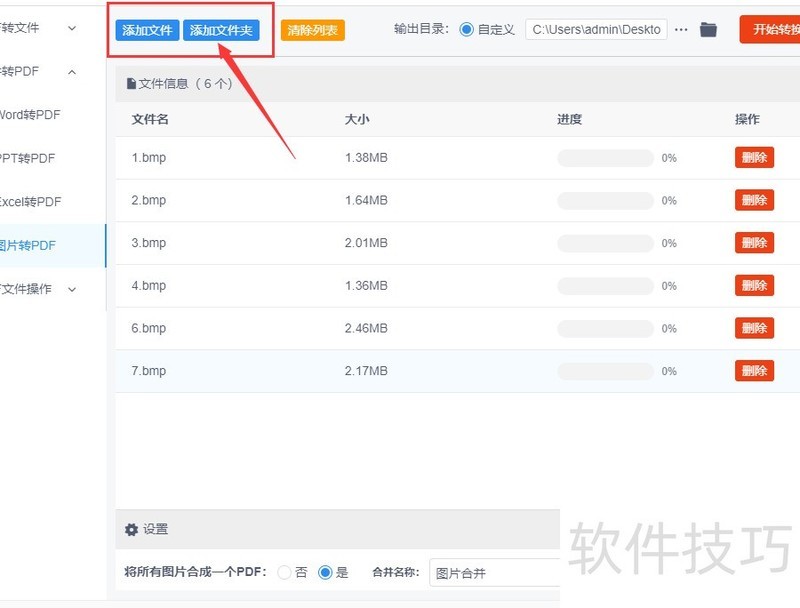Open the Word转PDF menu item
This screenshot has width=800, height=608.
30,115
